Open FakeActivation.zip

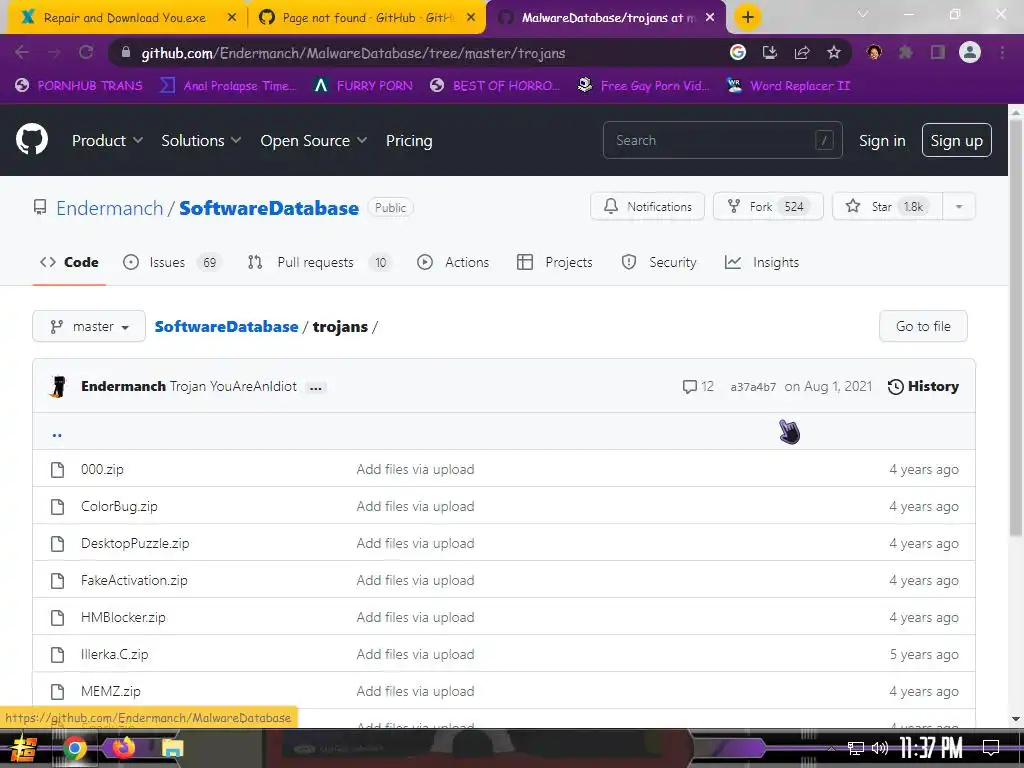(134, 581)
